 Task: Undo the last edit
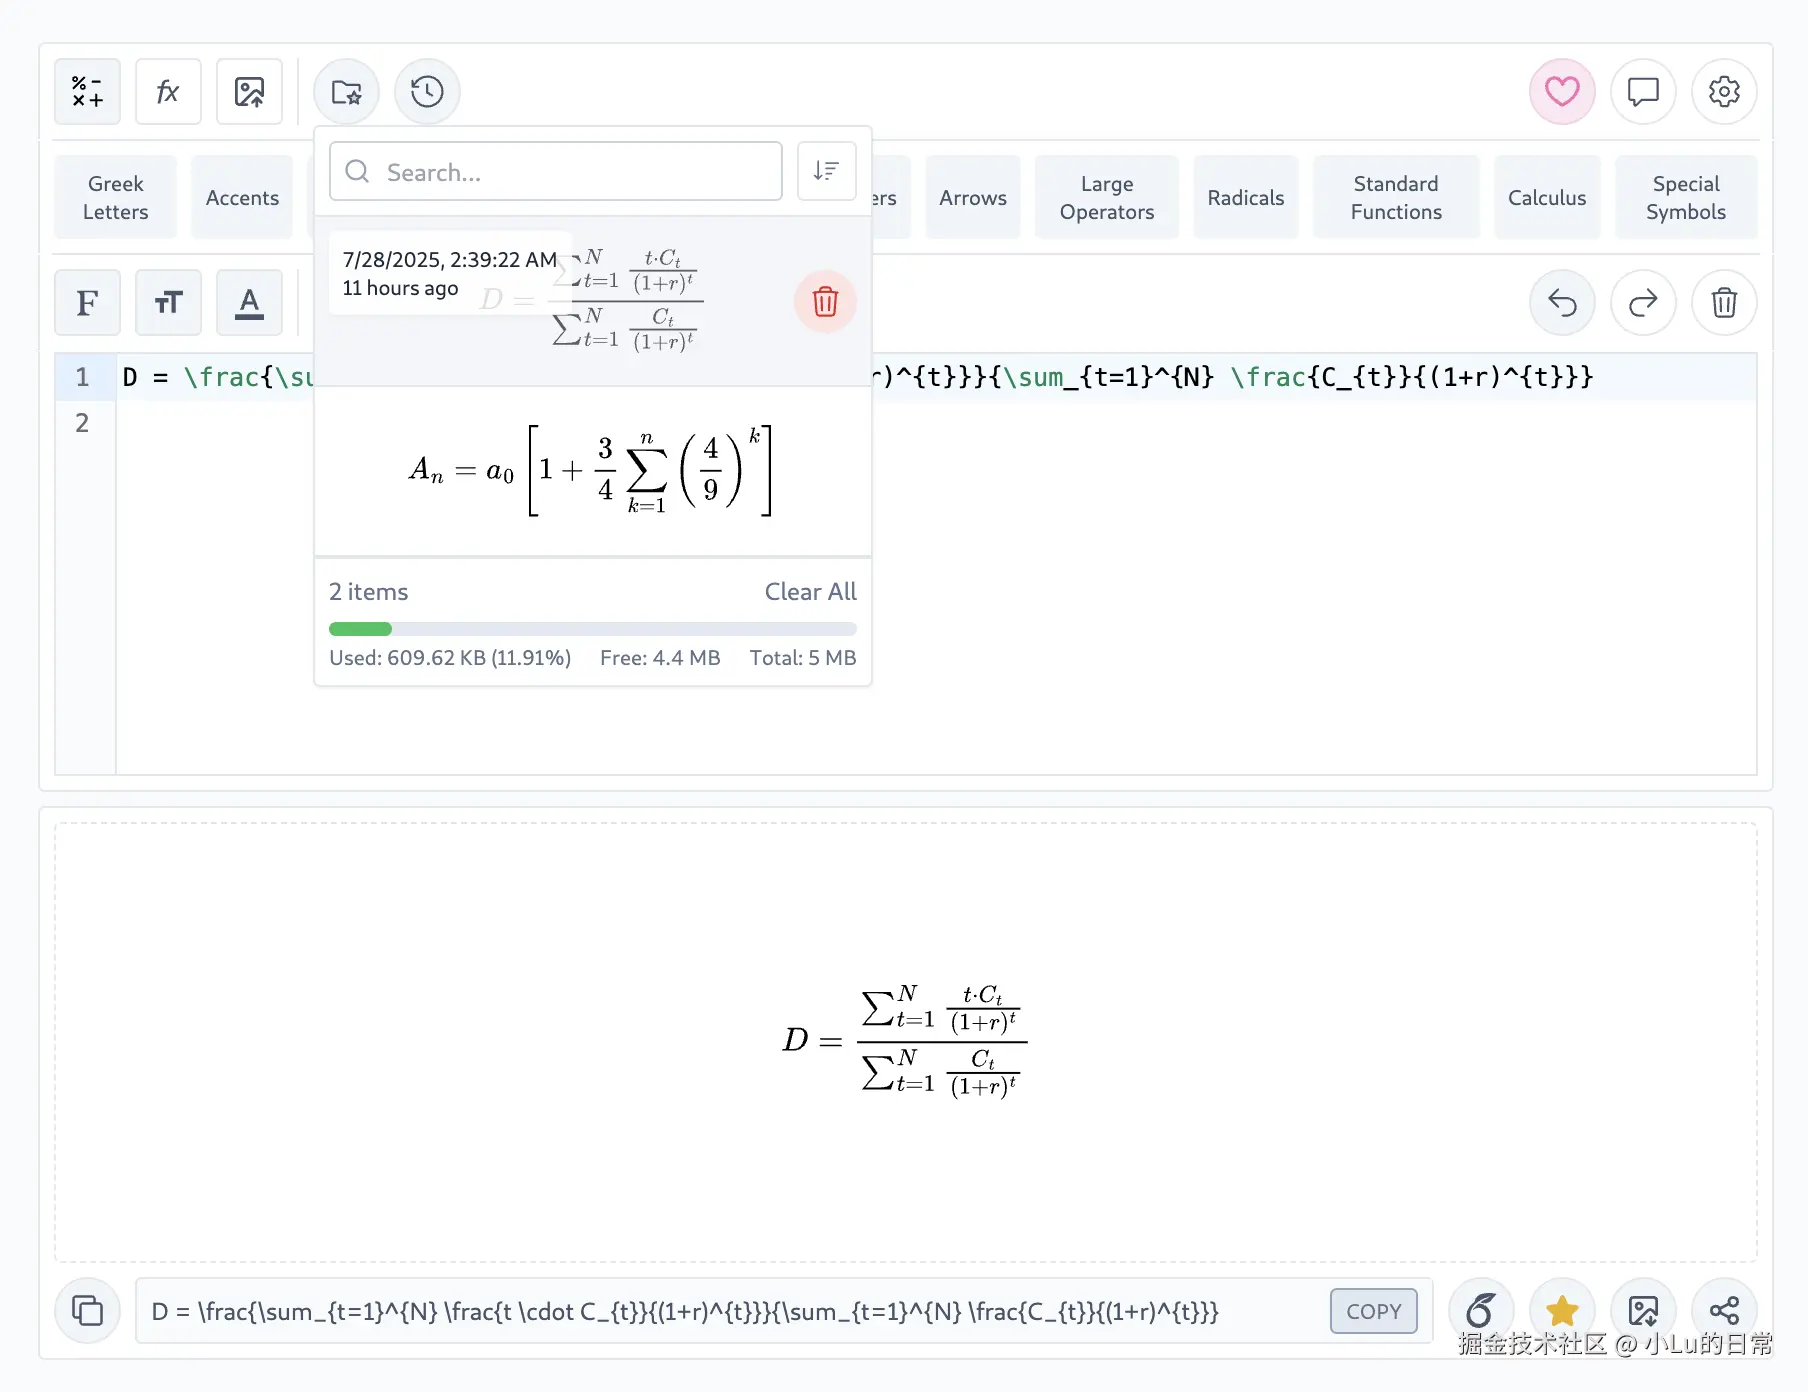coord(1562,302)
